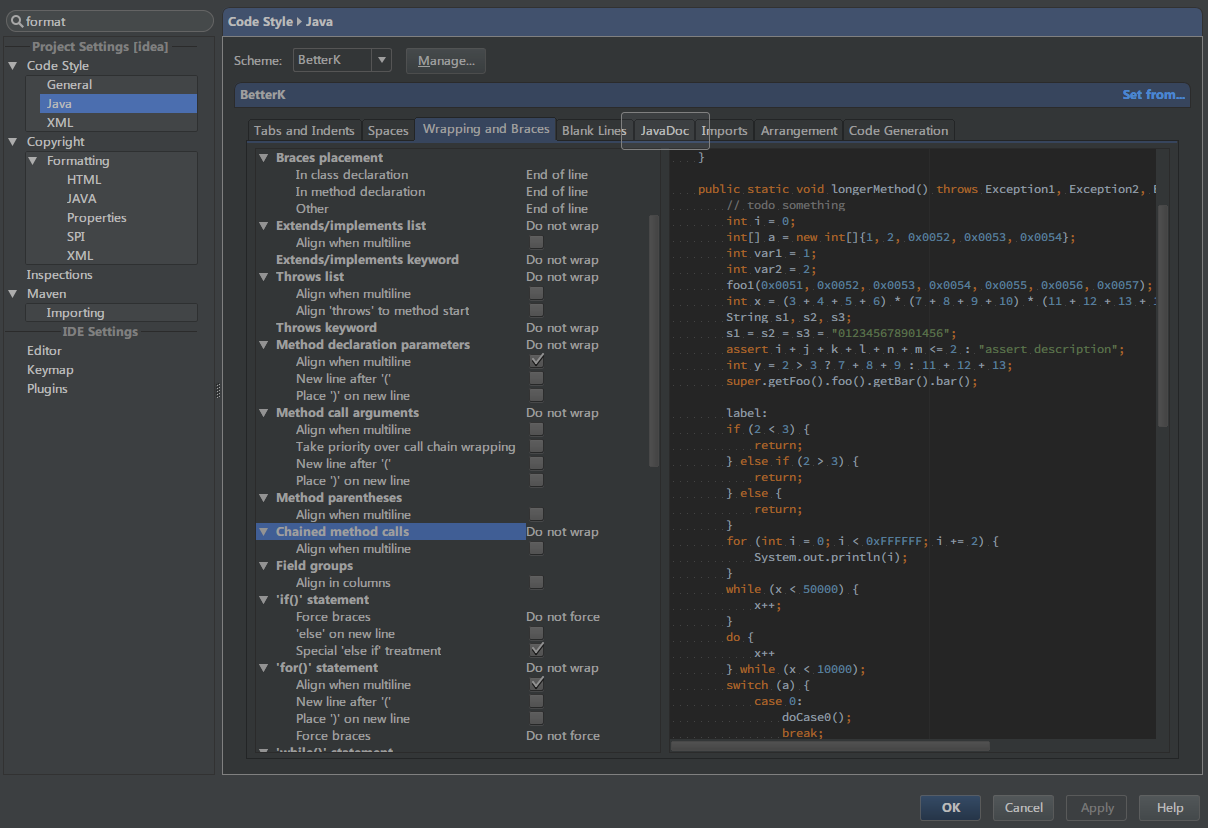Disable 'Align when multiline' for 'for()' statement
This screenshot has height=828, width=1208.
point(536,684)
